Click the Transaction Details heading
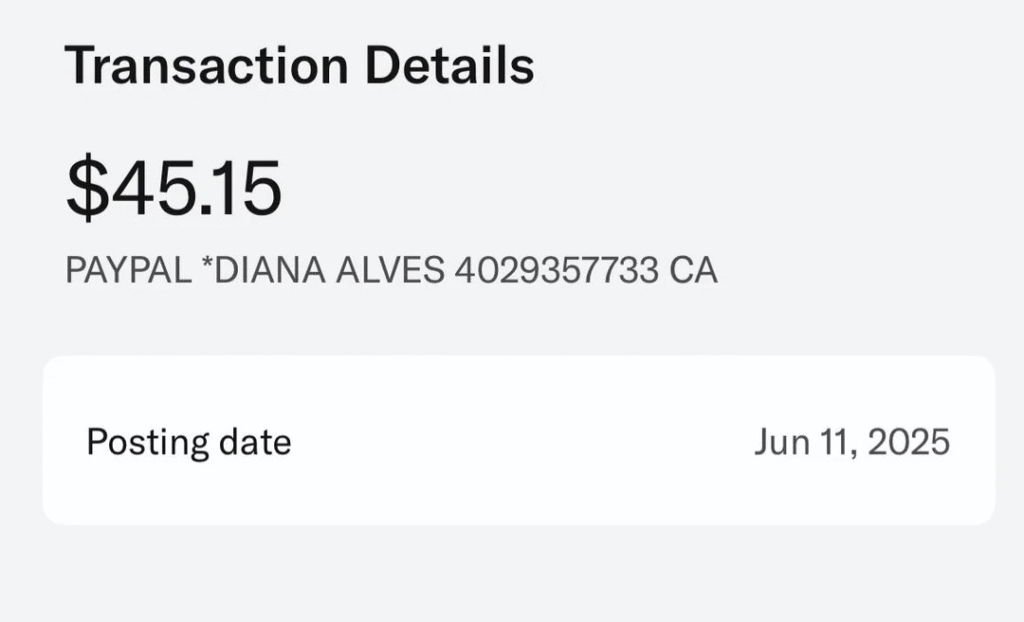This screenshot has height=622, width=1024. pos(299,66)
